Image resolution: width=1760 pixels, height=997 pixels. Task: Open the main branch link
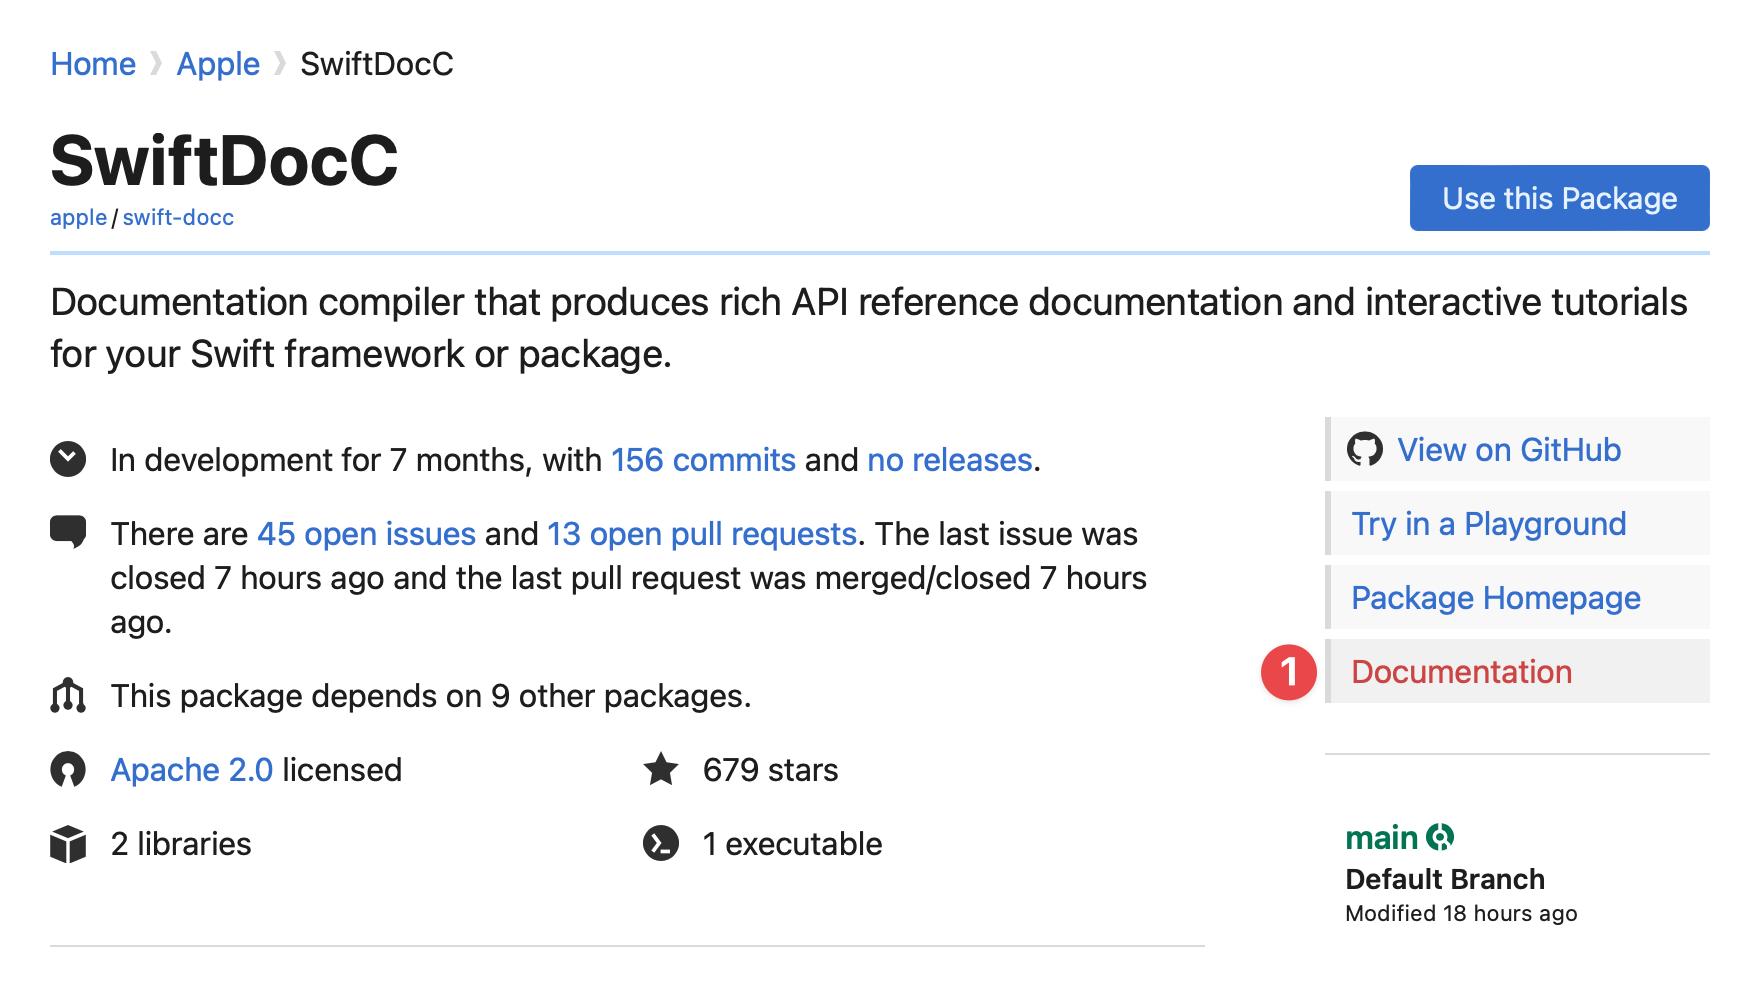point(1382,837)
